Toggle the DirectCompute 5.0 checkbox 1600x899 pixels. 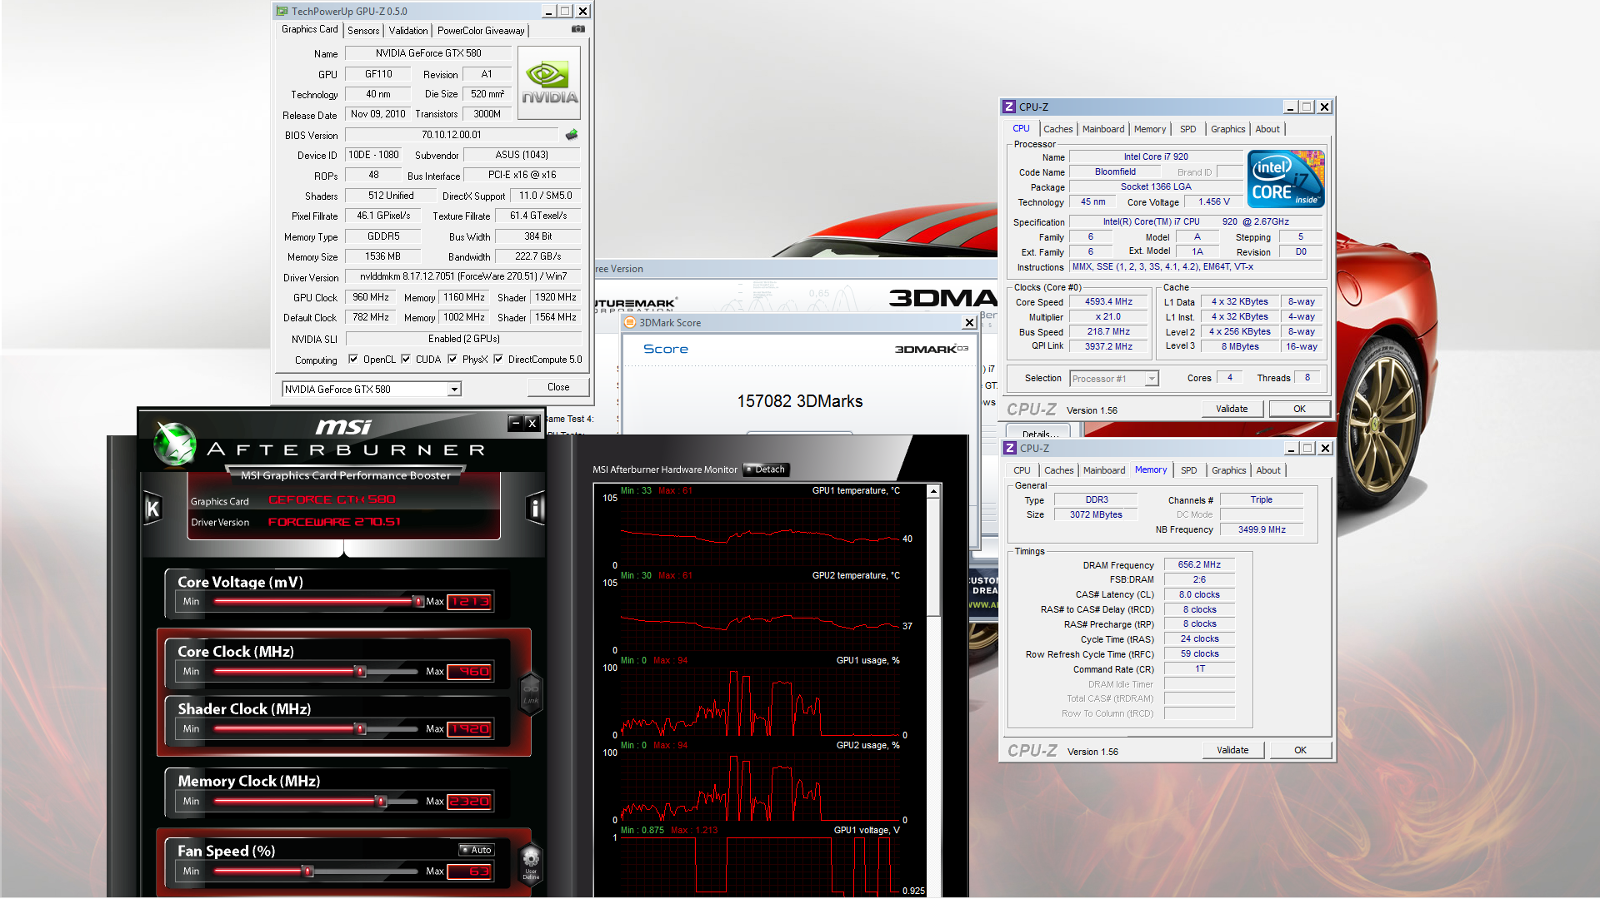pos(498,359)
